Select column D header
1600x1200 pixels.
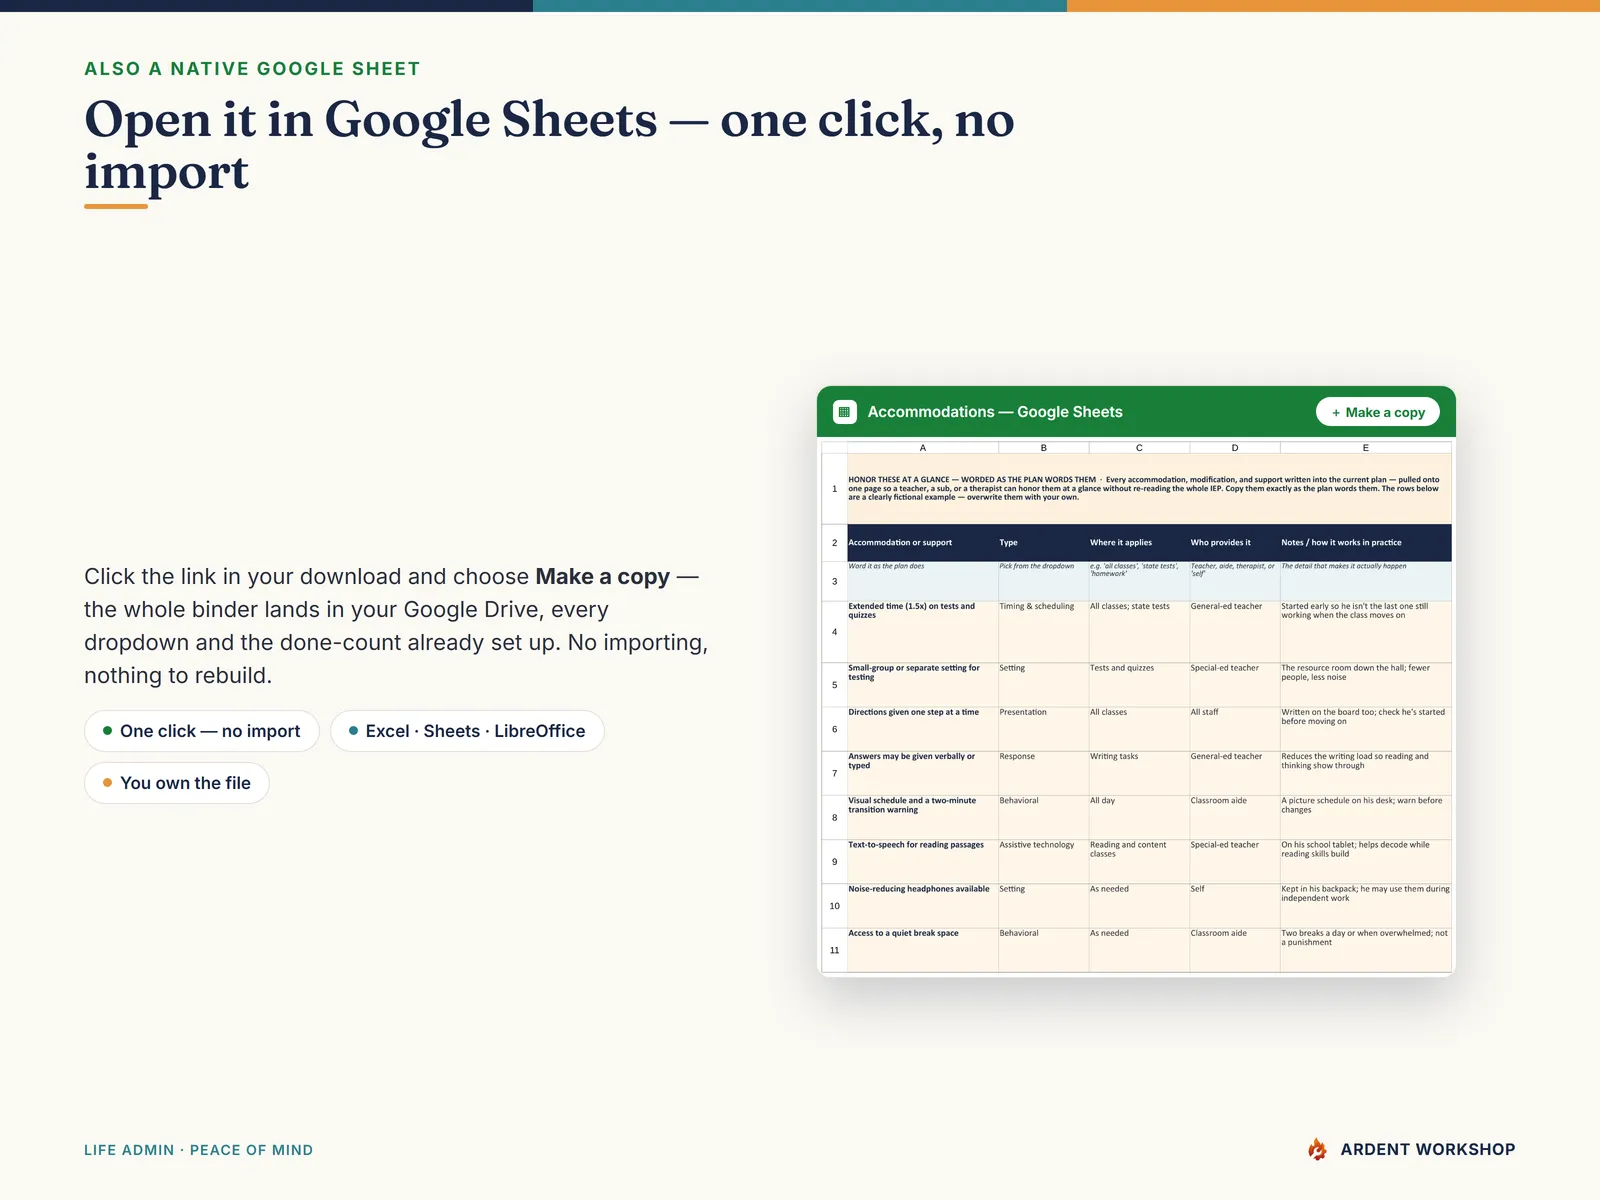pos(1235,448)
